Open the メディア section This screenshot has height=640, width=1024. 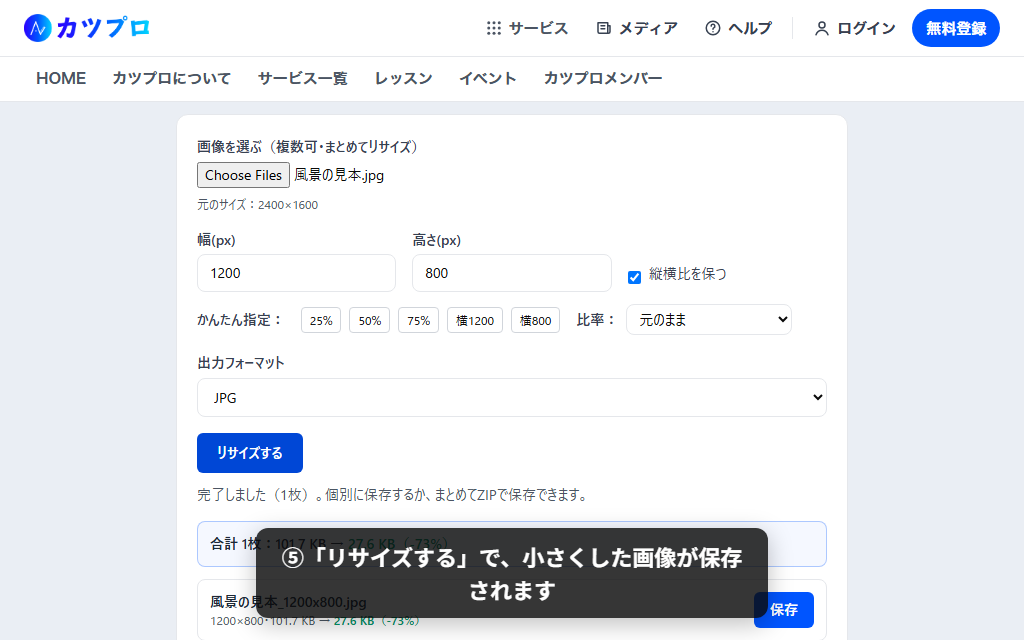tap(637, 28)
